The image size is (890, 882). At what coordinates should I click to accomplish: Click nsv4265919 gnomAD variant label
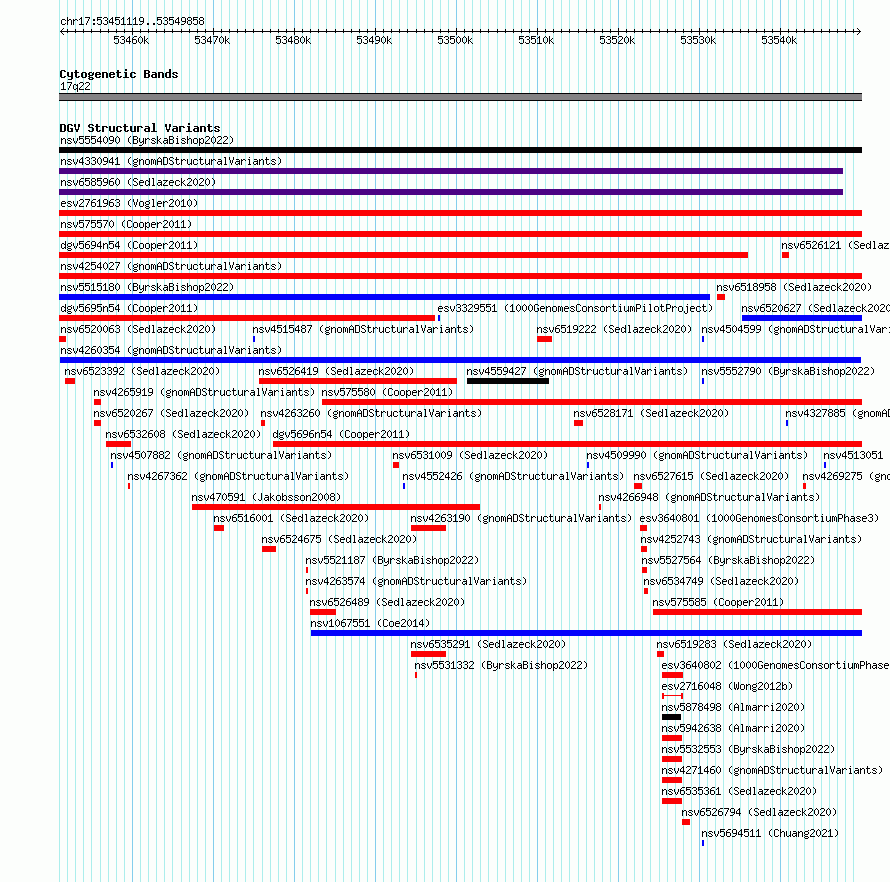point(204,392)
